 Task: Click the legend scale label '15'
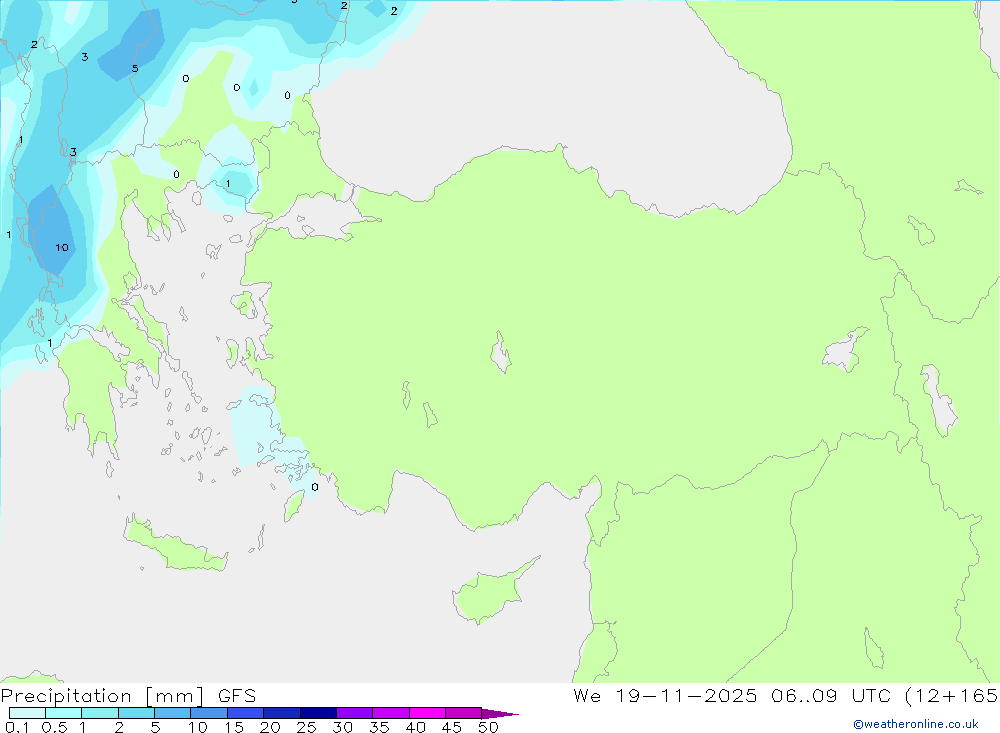point(233,727)
